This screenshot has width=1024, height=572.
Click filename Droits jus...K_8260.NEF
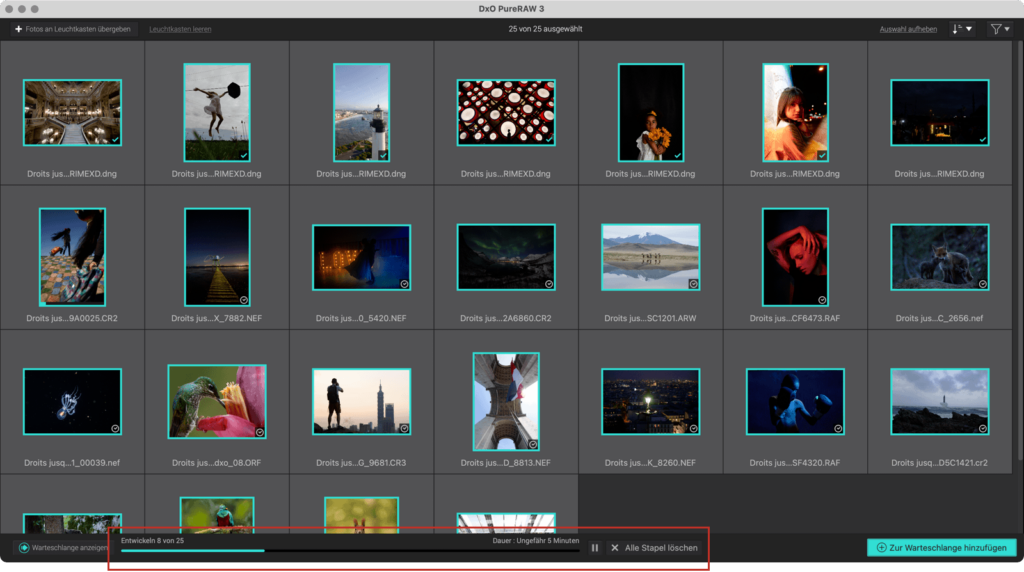pyautogui.click(x=650, y=463)
